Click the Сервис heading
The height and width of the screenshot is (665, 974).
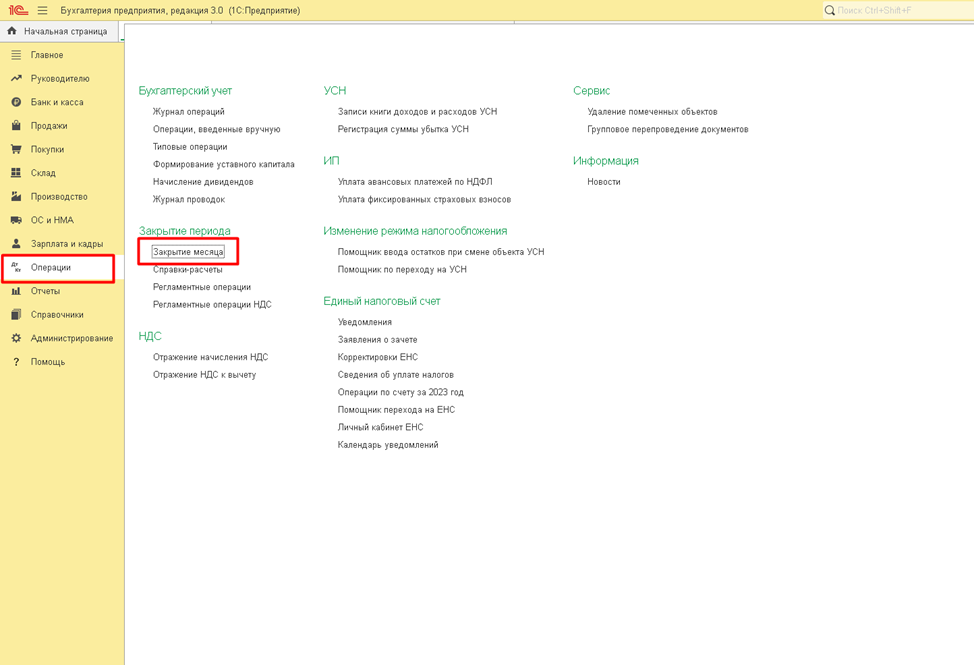pyautogui.click(x=591, y=91)
